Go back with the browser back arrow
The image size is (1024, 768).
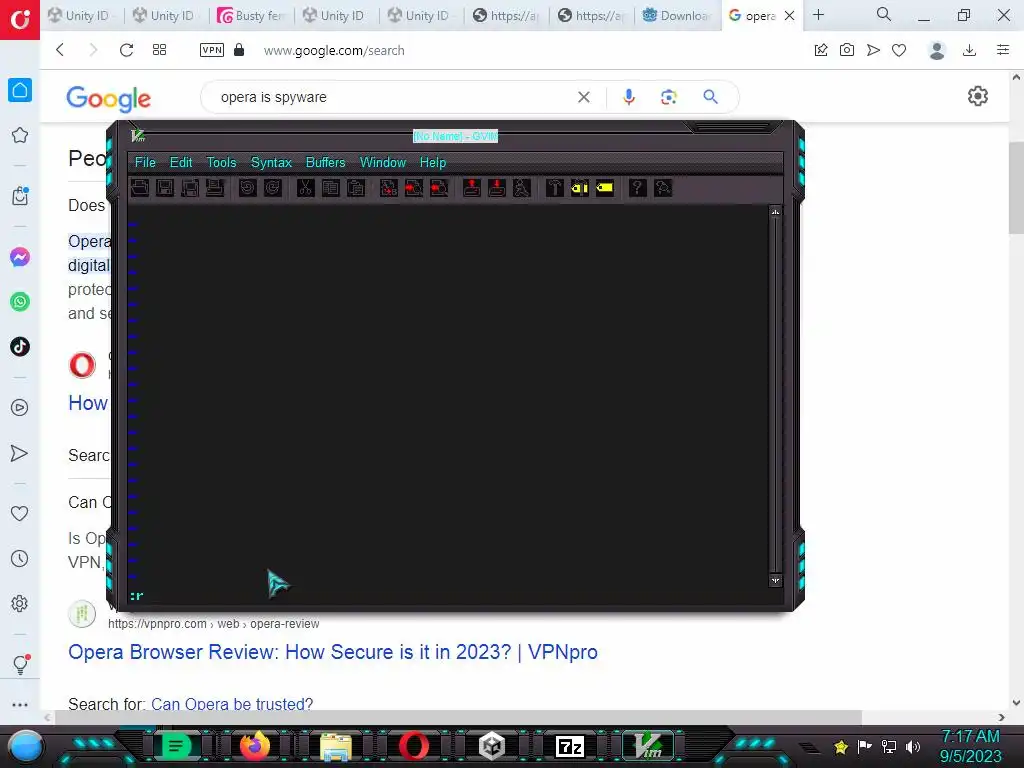(60, 50)
